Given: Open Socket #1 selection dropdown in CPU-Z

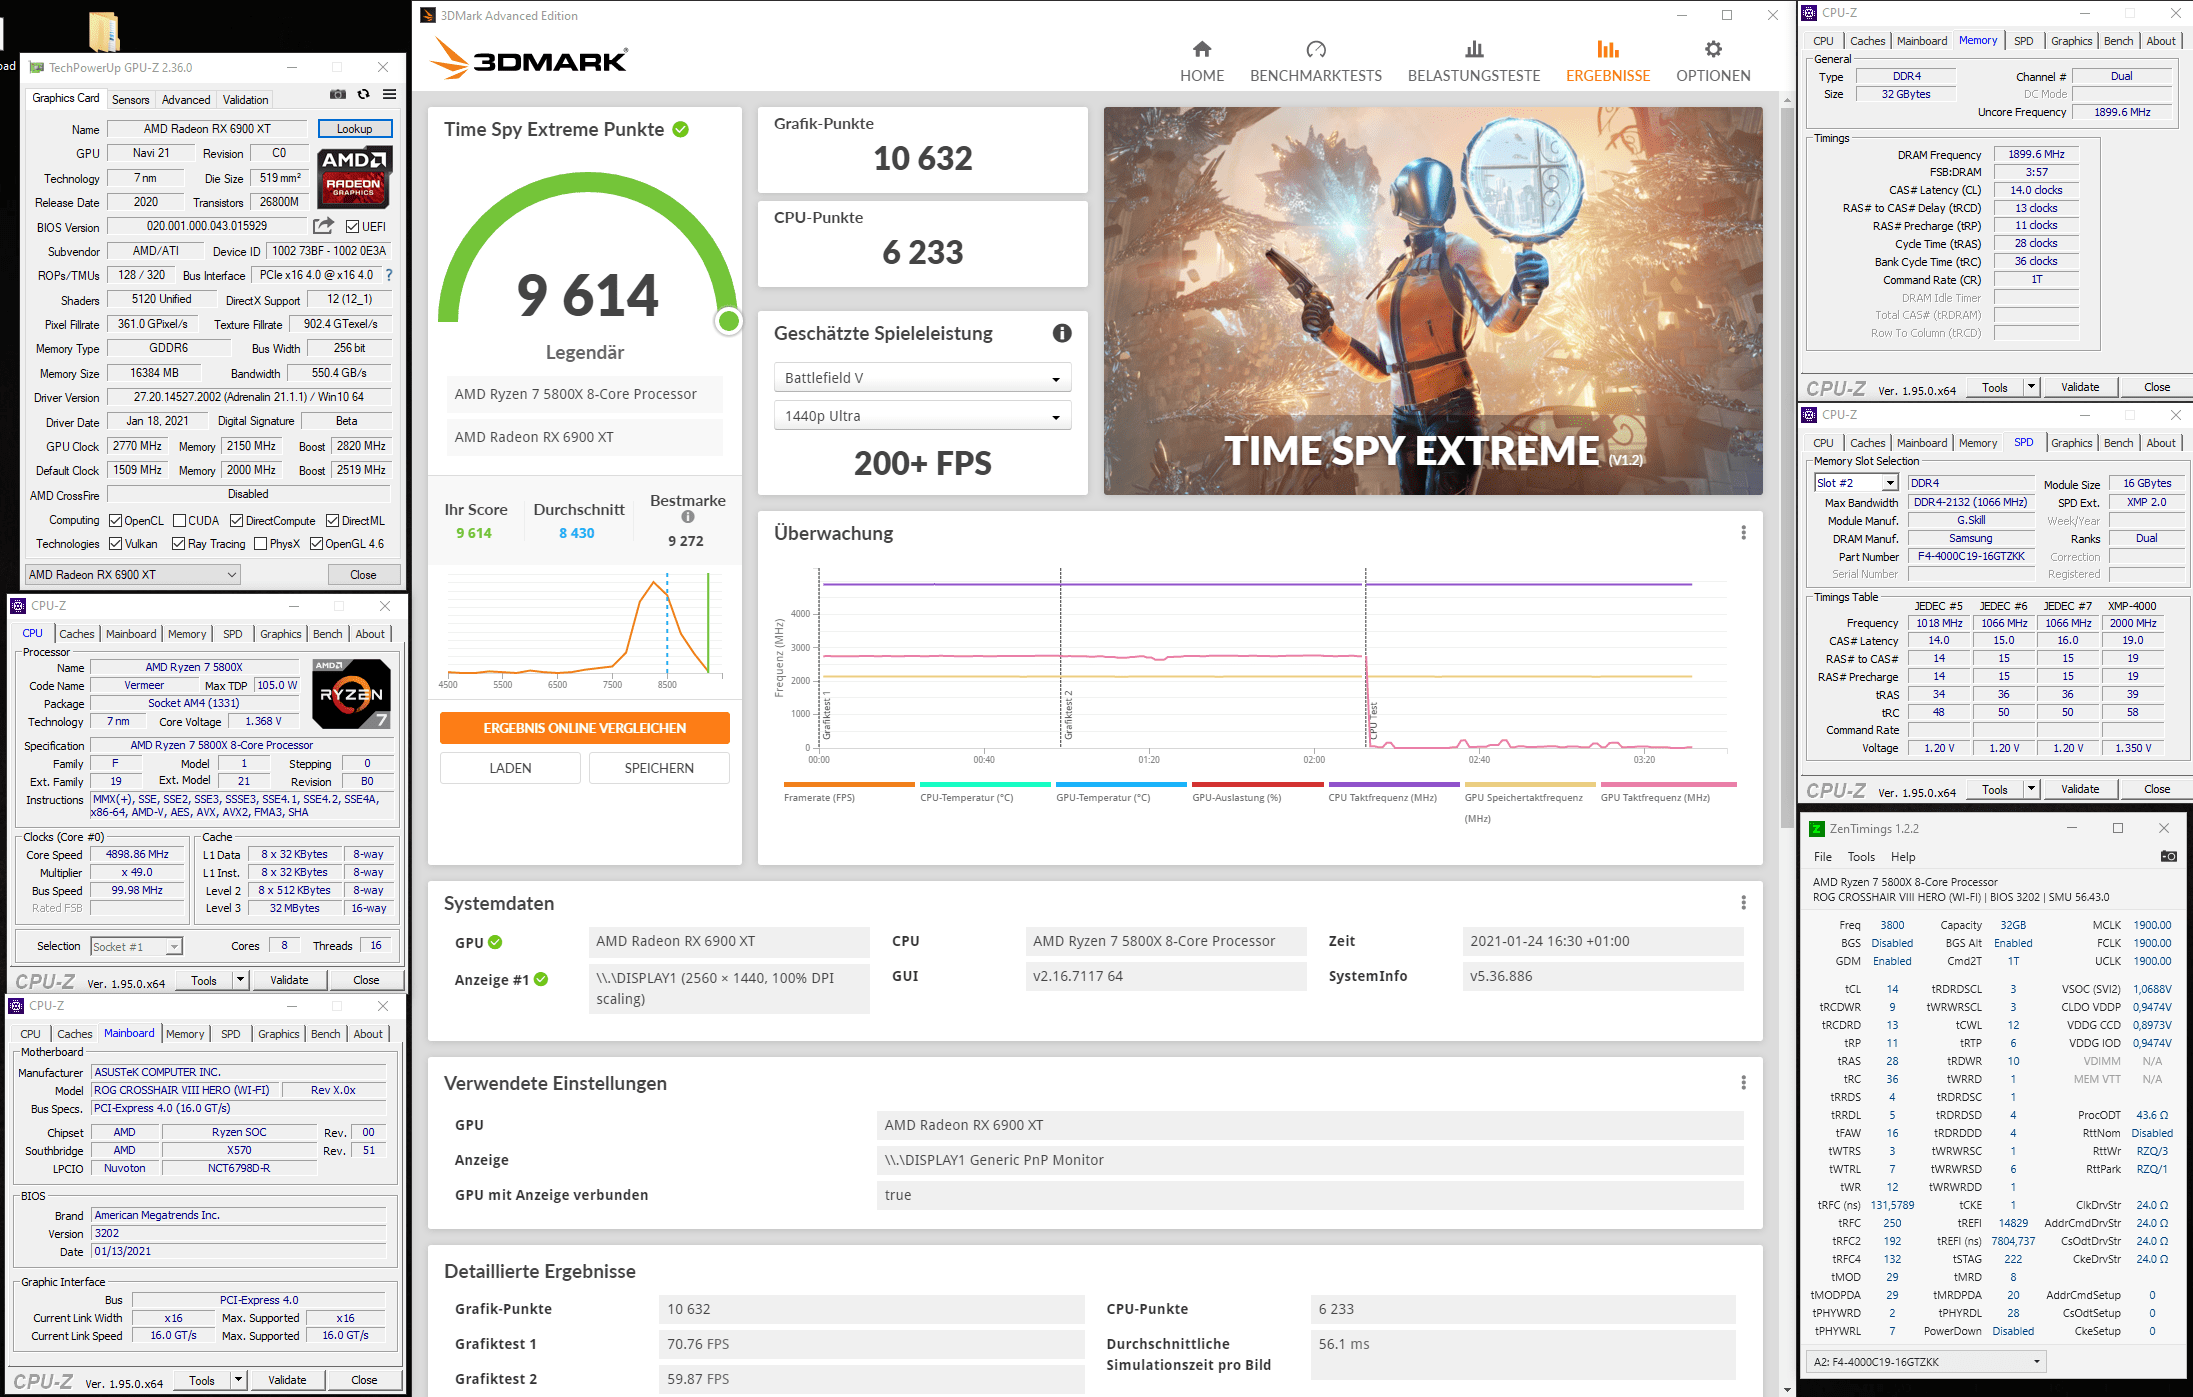Looking at the screenshot, I should point(136,946).
